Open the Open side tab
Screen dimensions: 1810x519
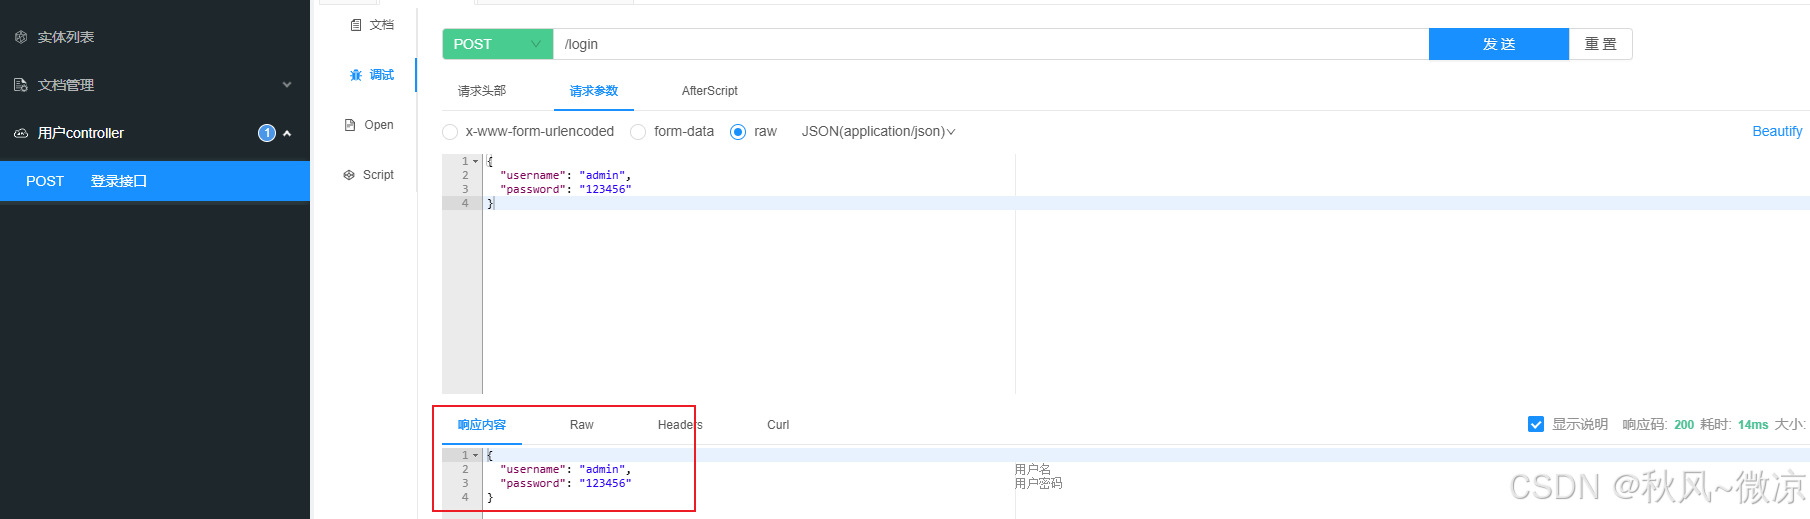(x=370, y=125)
